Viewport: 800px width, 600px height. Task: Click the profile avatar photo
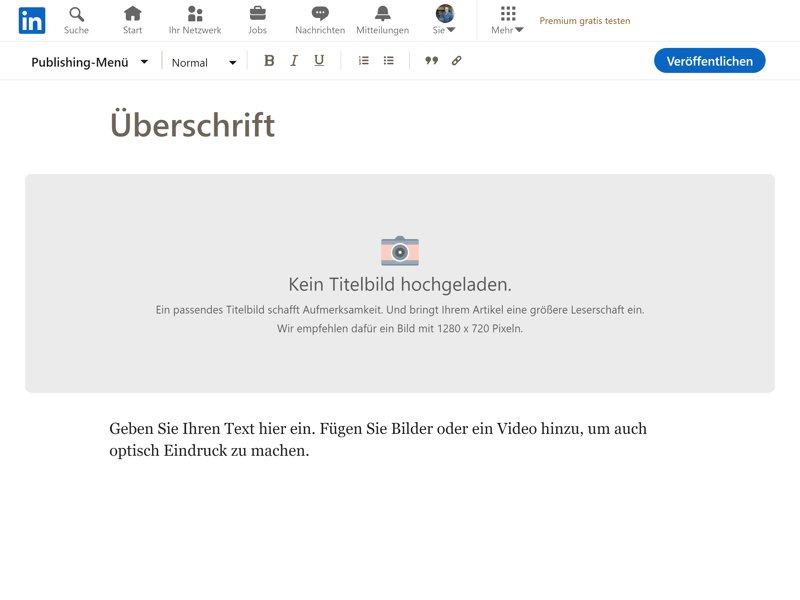coord(445,13)
